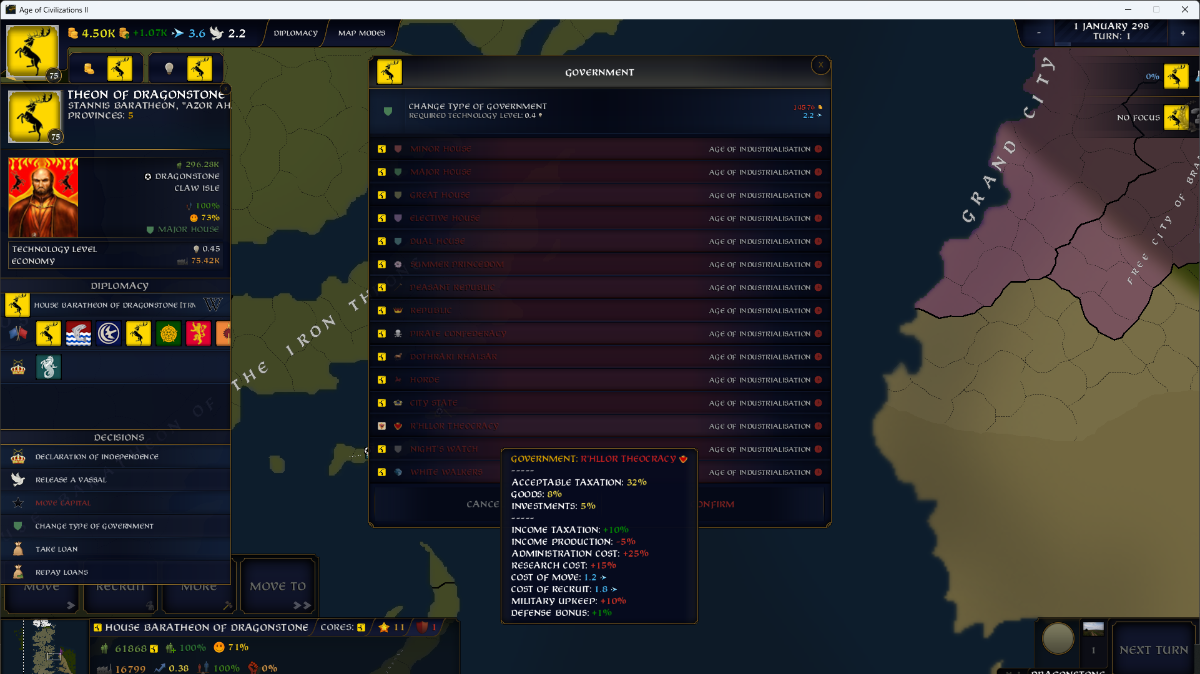The width and height of the screenshot is (1200, 674).
Task: Choose Pirate Confederacy government type
Action: [x=600, y=333]
